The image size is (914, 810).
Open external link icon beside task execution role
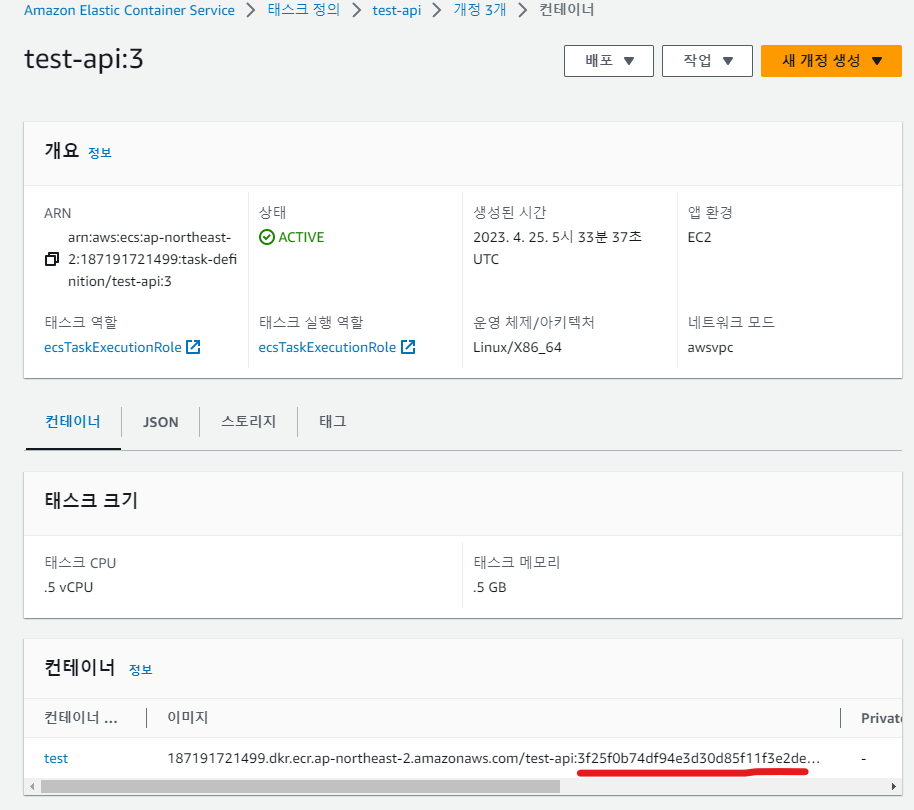pos(408,347)
